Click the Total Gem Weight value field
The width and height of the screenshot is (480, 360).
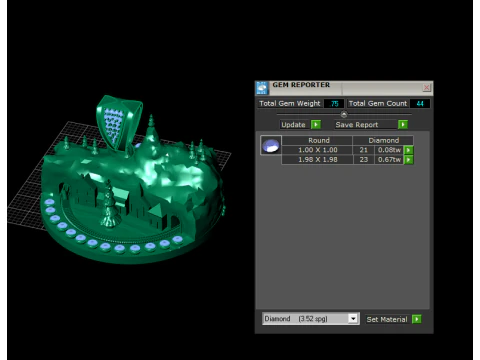click(x=334, y=104)
